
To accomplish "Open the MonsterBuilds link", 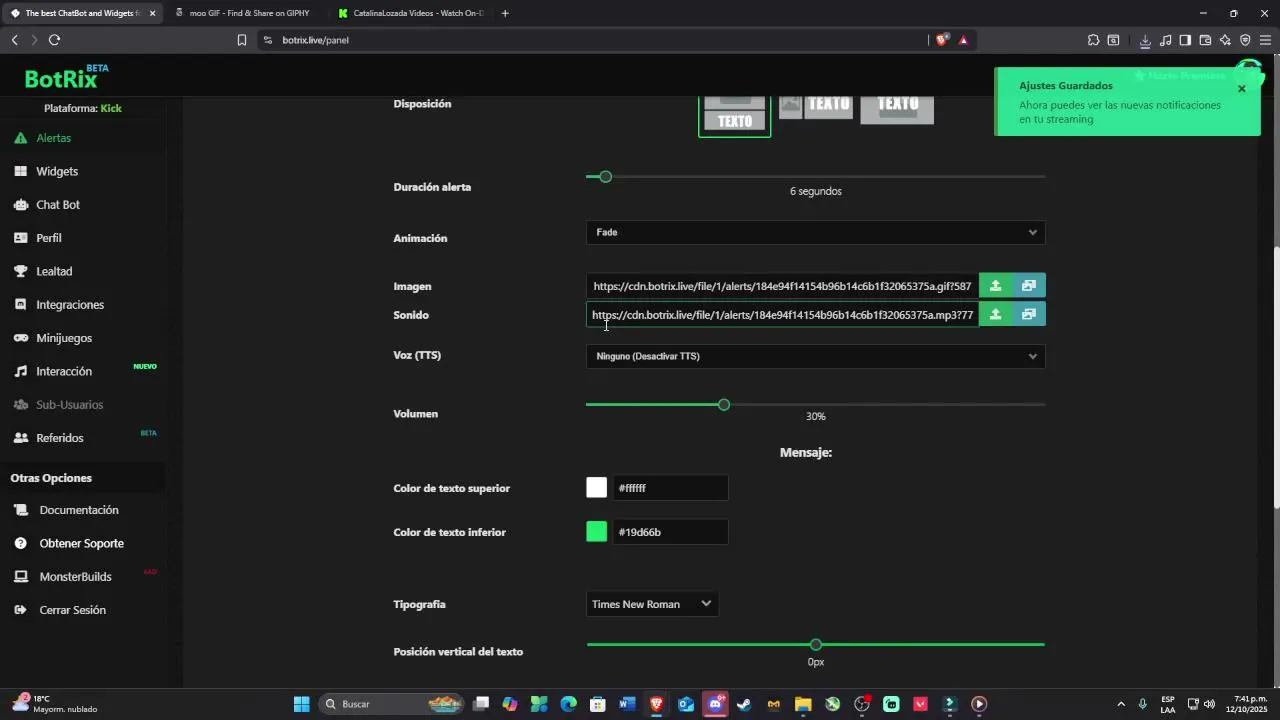I will [x=75, y=577].
